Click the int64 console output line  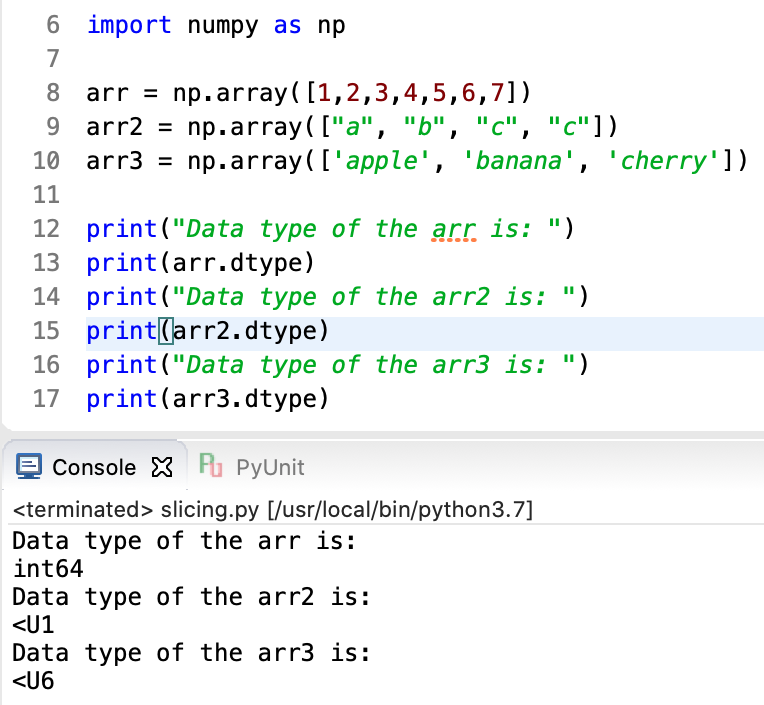pos(48,569)
